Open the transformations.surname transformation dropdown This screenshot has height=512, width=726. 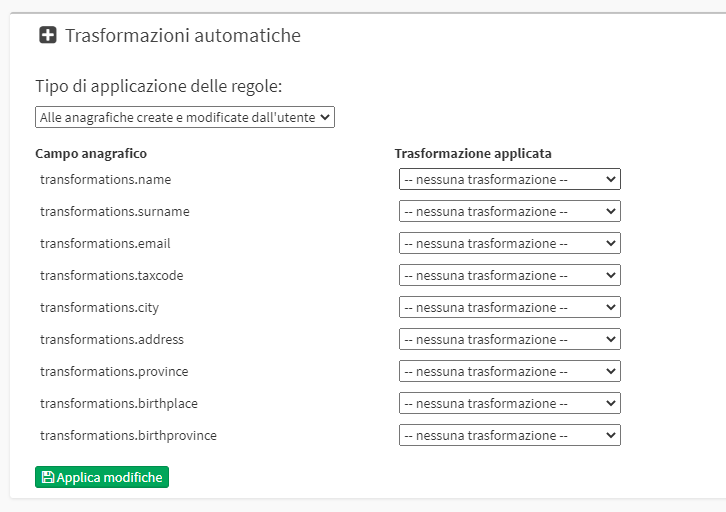click(x=510, y=211)
